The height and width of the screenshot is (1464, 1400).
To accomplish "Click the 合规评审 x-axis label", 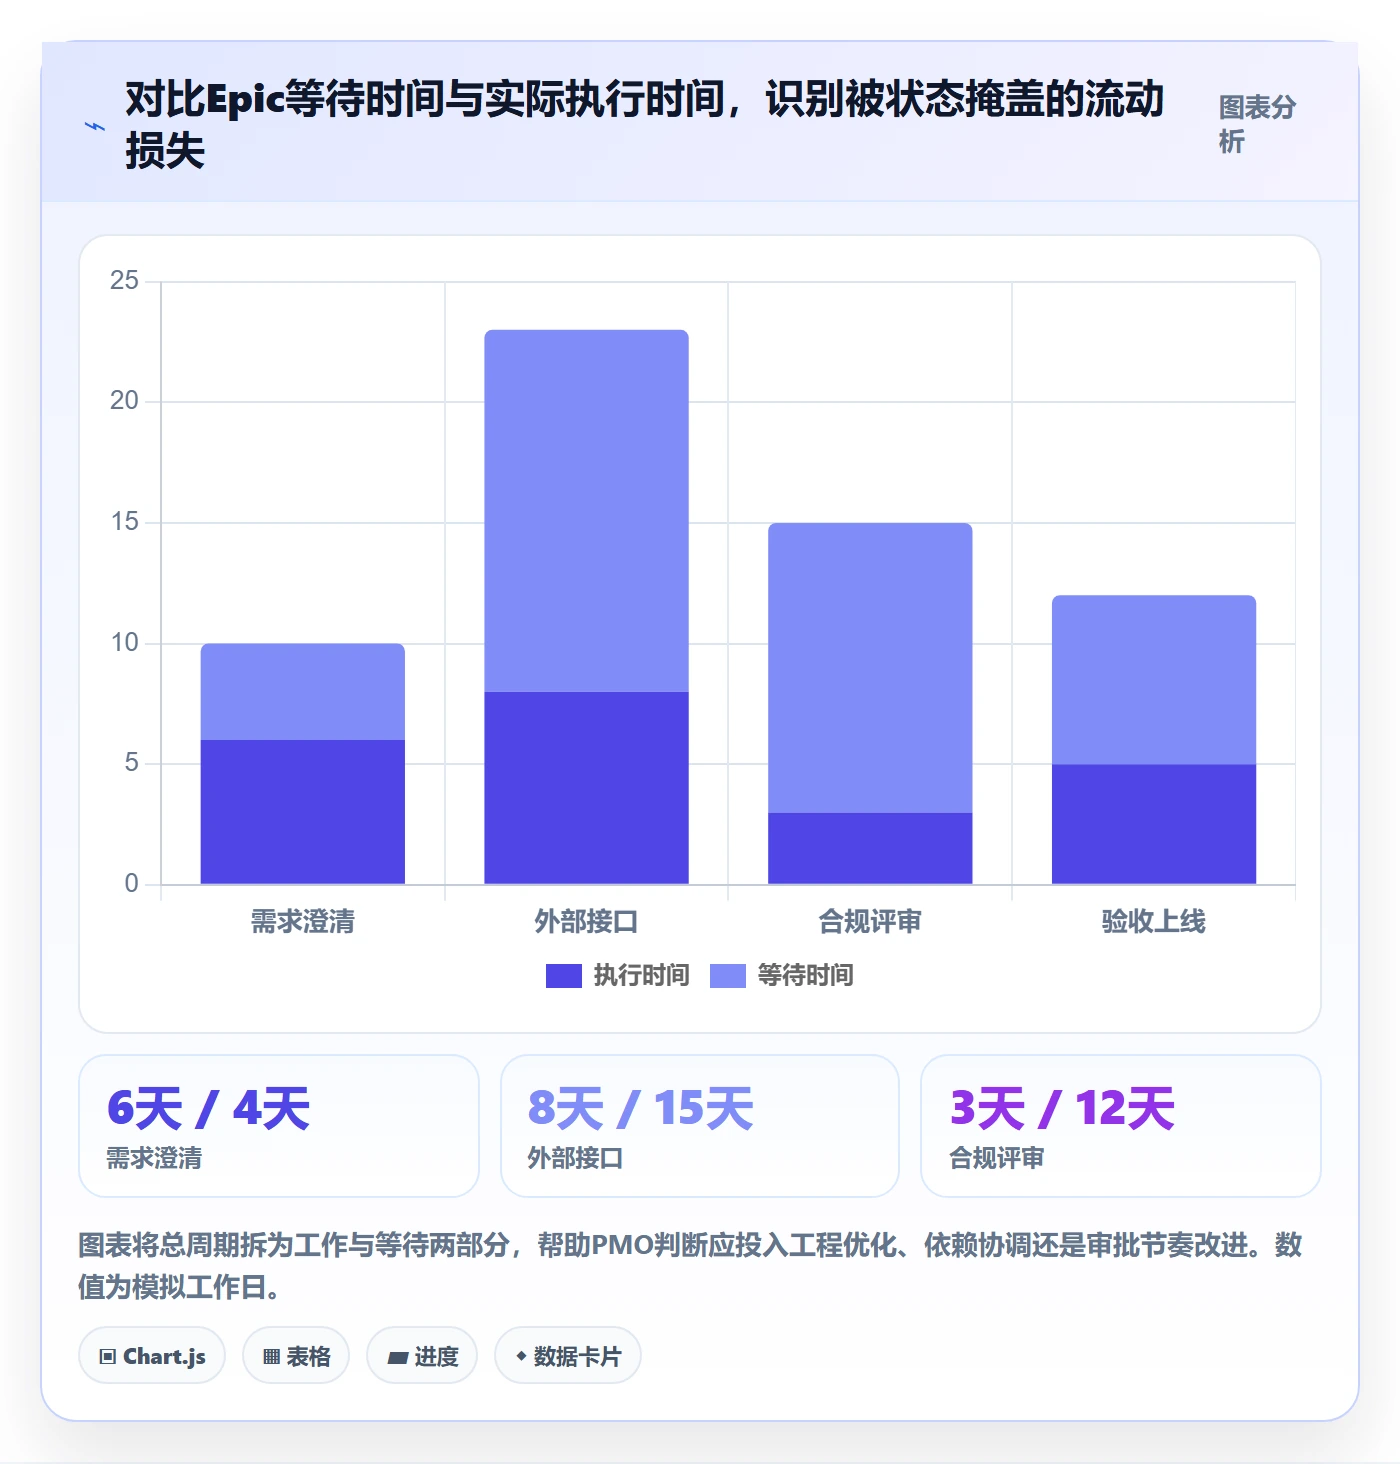I will pos(870,921).
